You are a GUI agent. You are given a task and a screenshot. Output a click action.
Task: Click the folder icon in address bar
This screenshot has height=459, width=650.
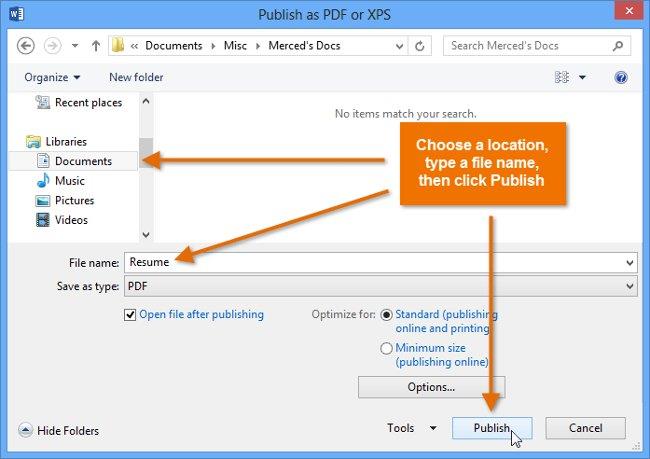tap(118, 45)
